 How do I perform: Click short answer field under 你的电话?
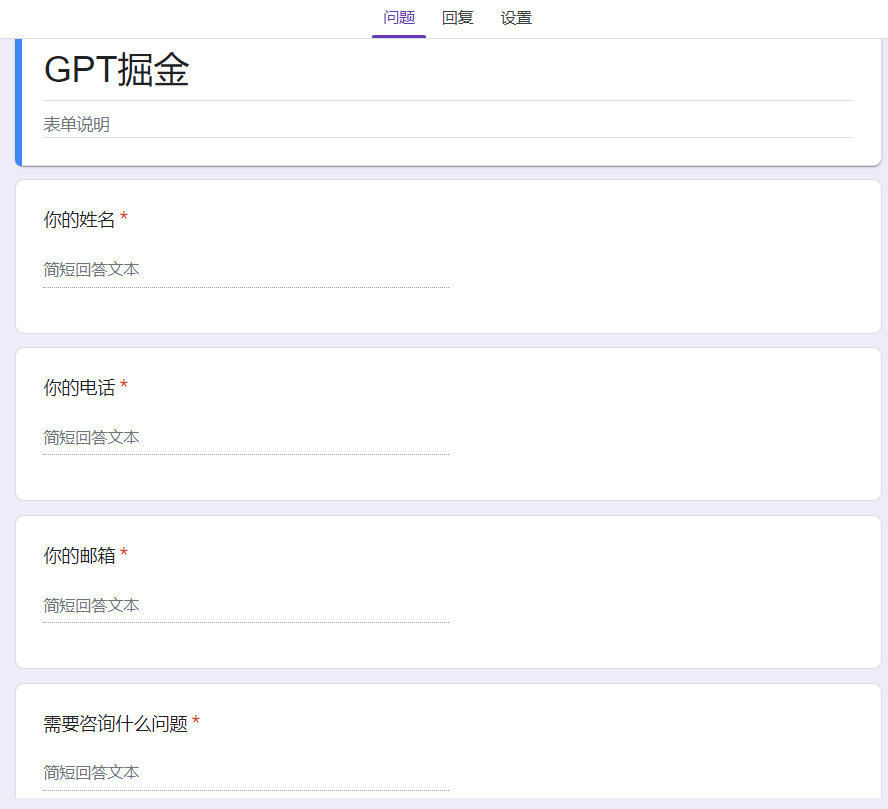pyautogui.click(x=246, y=438)
